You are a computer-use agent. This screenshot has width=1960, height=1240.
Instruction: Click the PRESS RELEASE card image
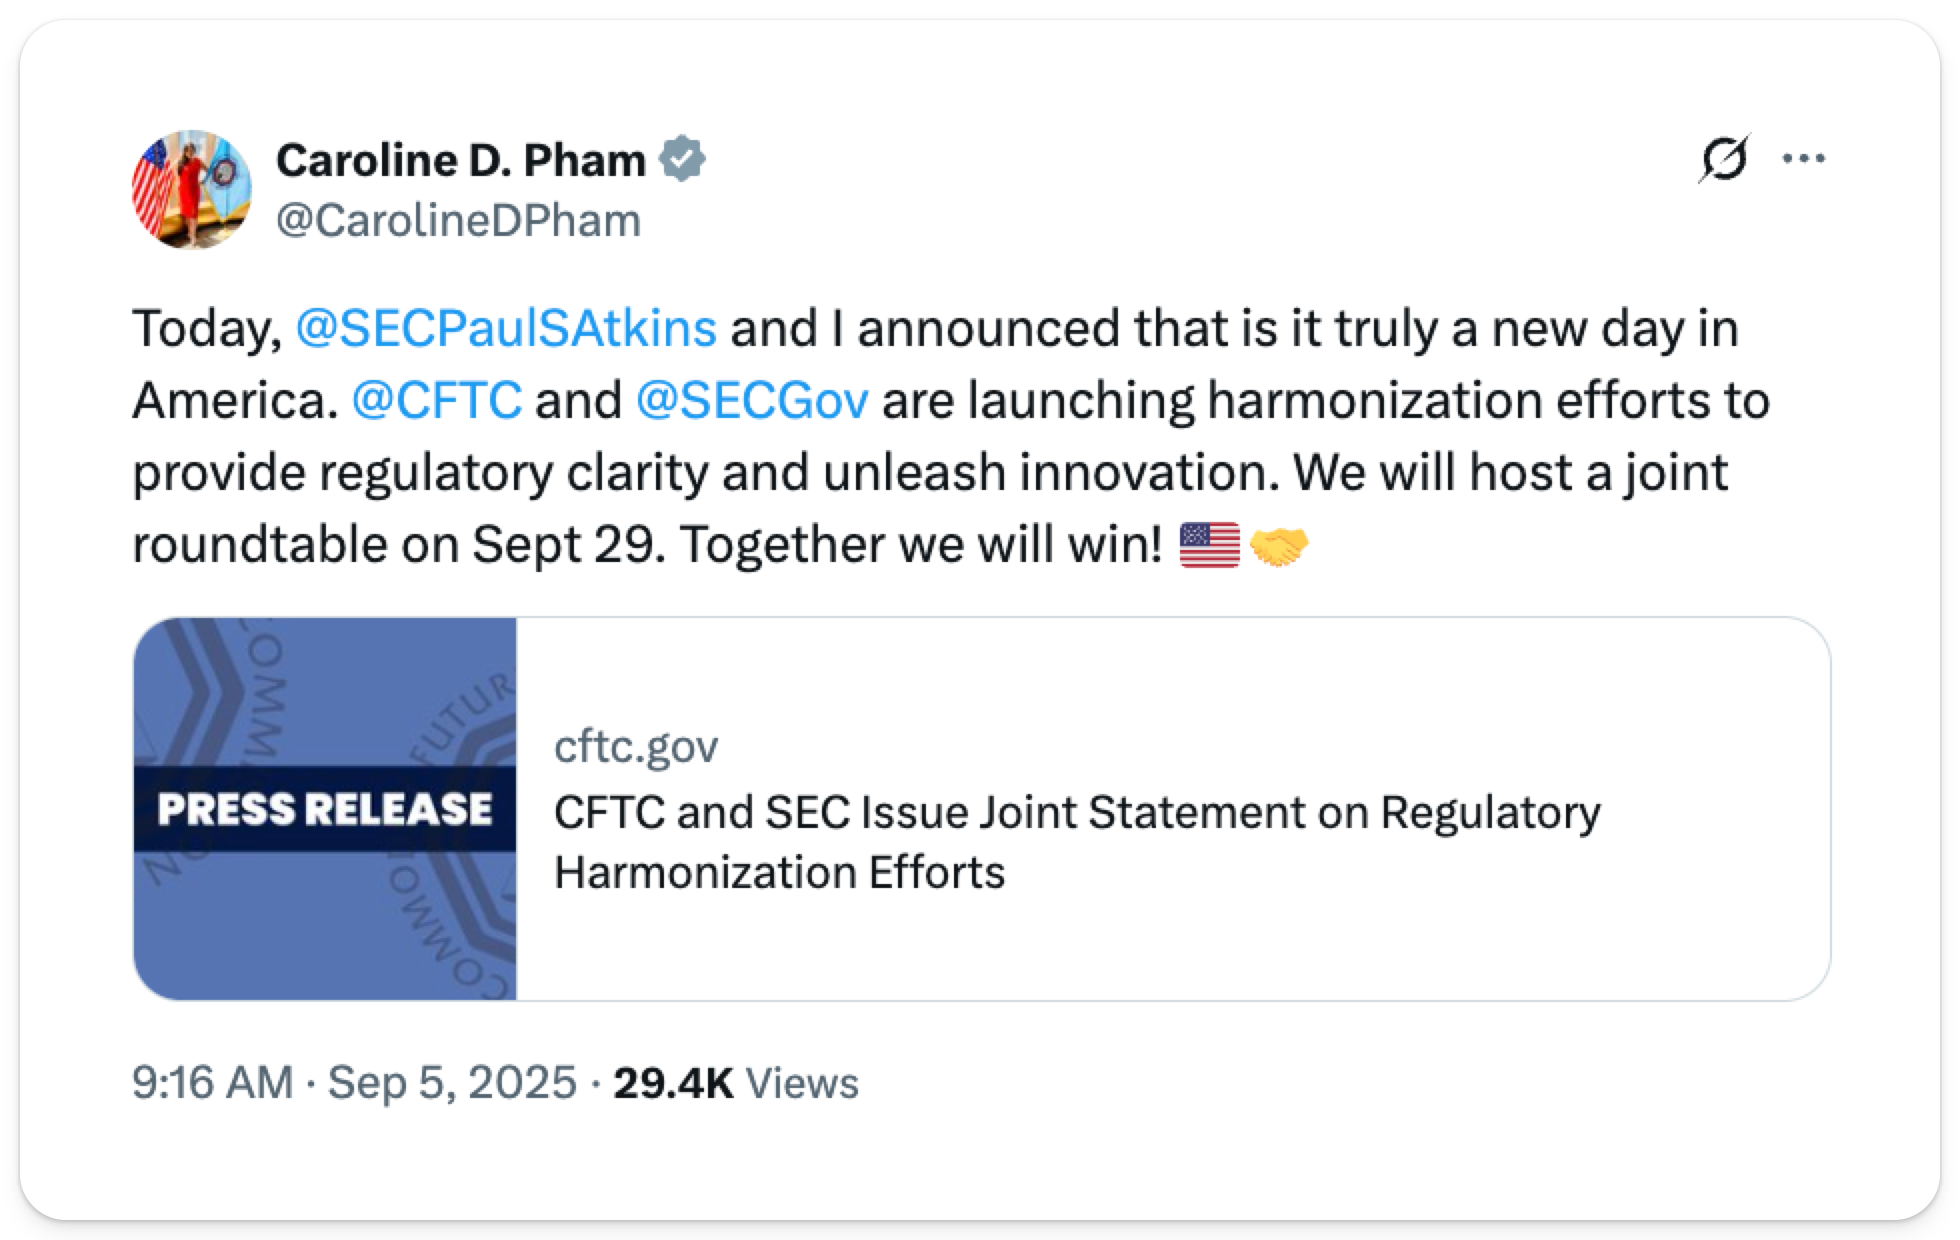[x=325, y=700]
